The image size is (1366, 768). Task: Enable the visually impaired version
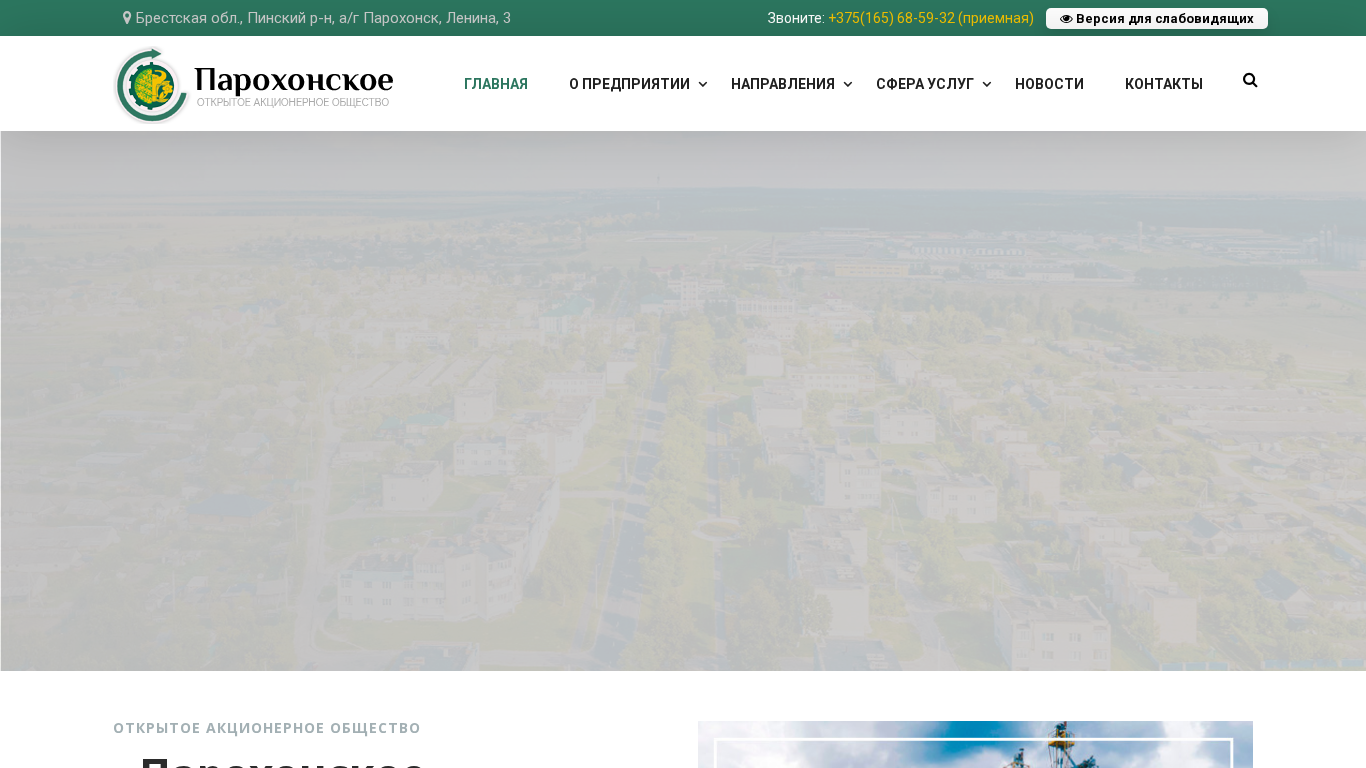[1157, 19]
